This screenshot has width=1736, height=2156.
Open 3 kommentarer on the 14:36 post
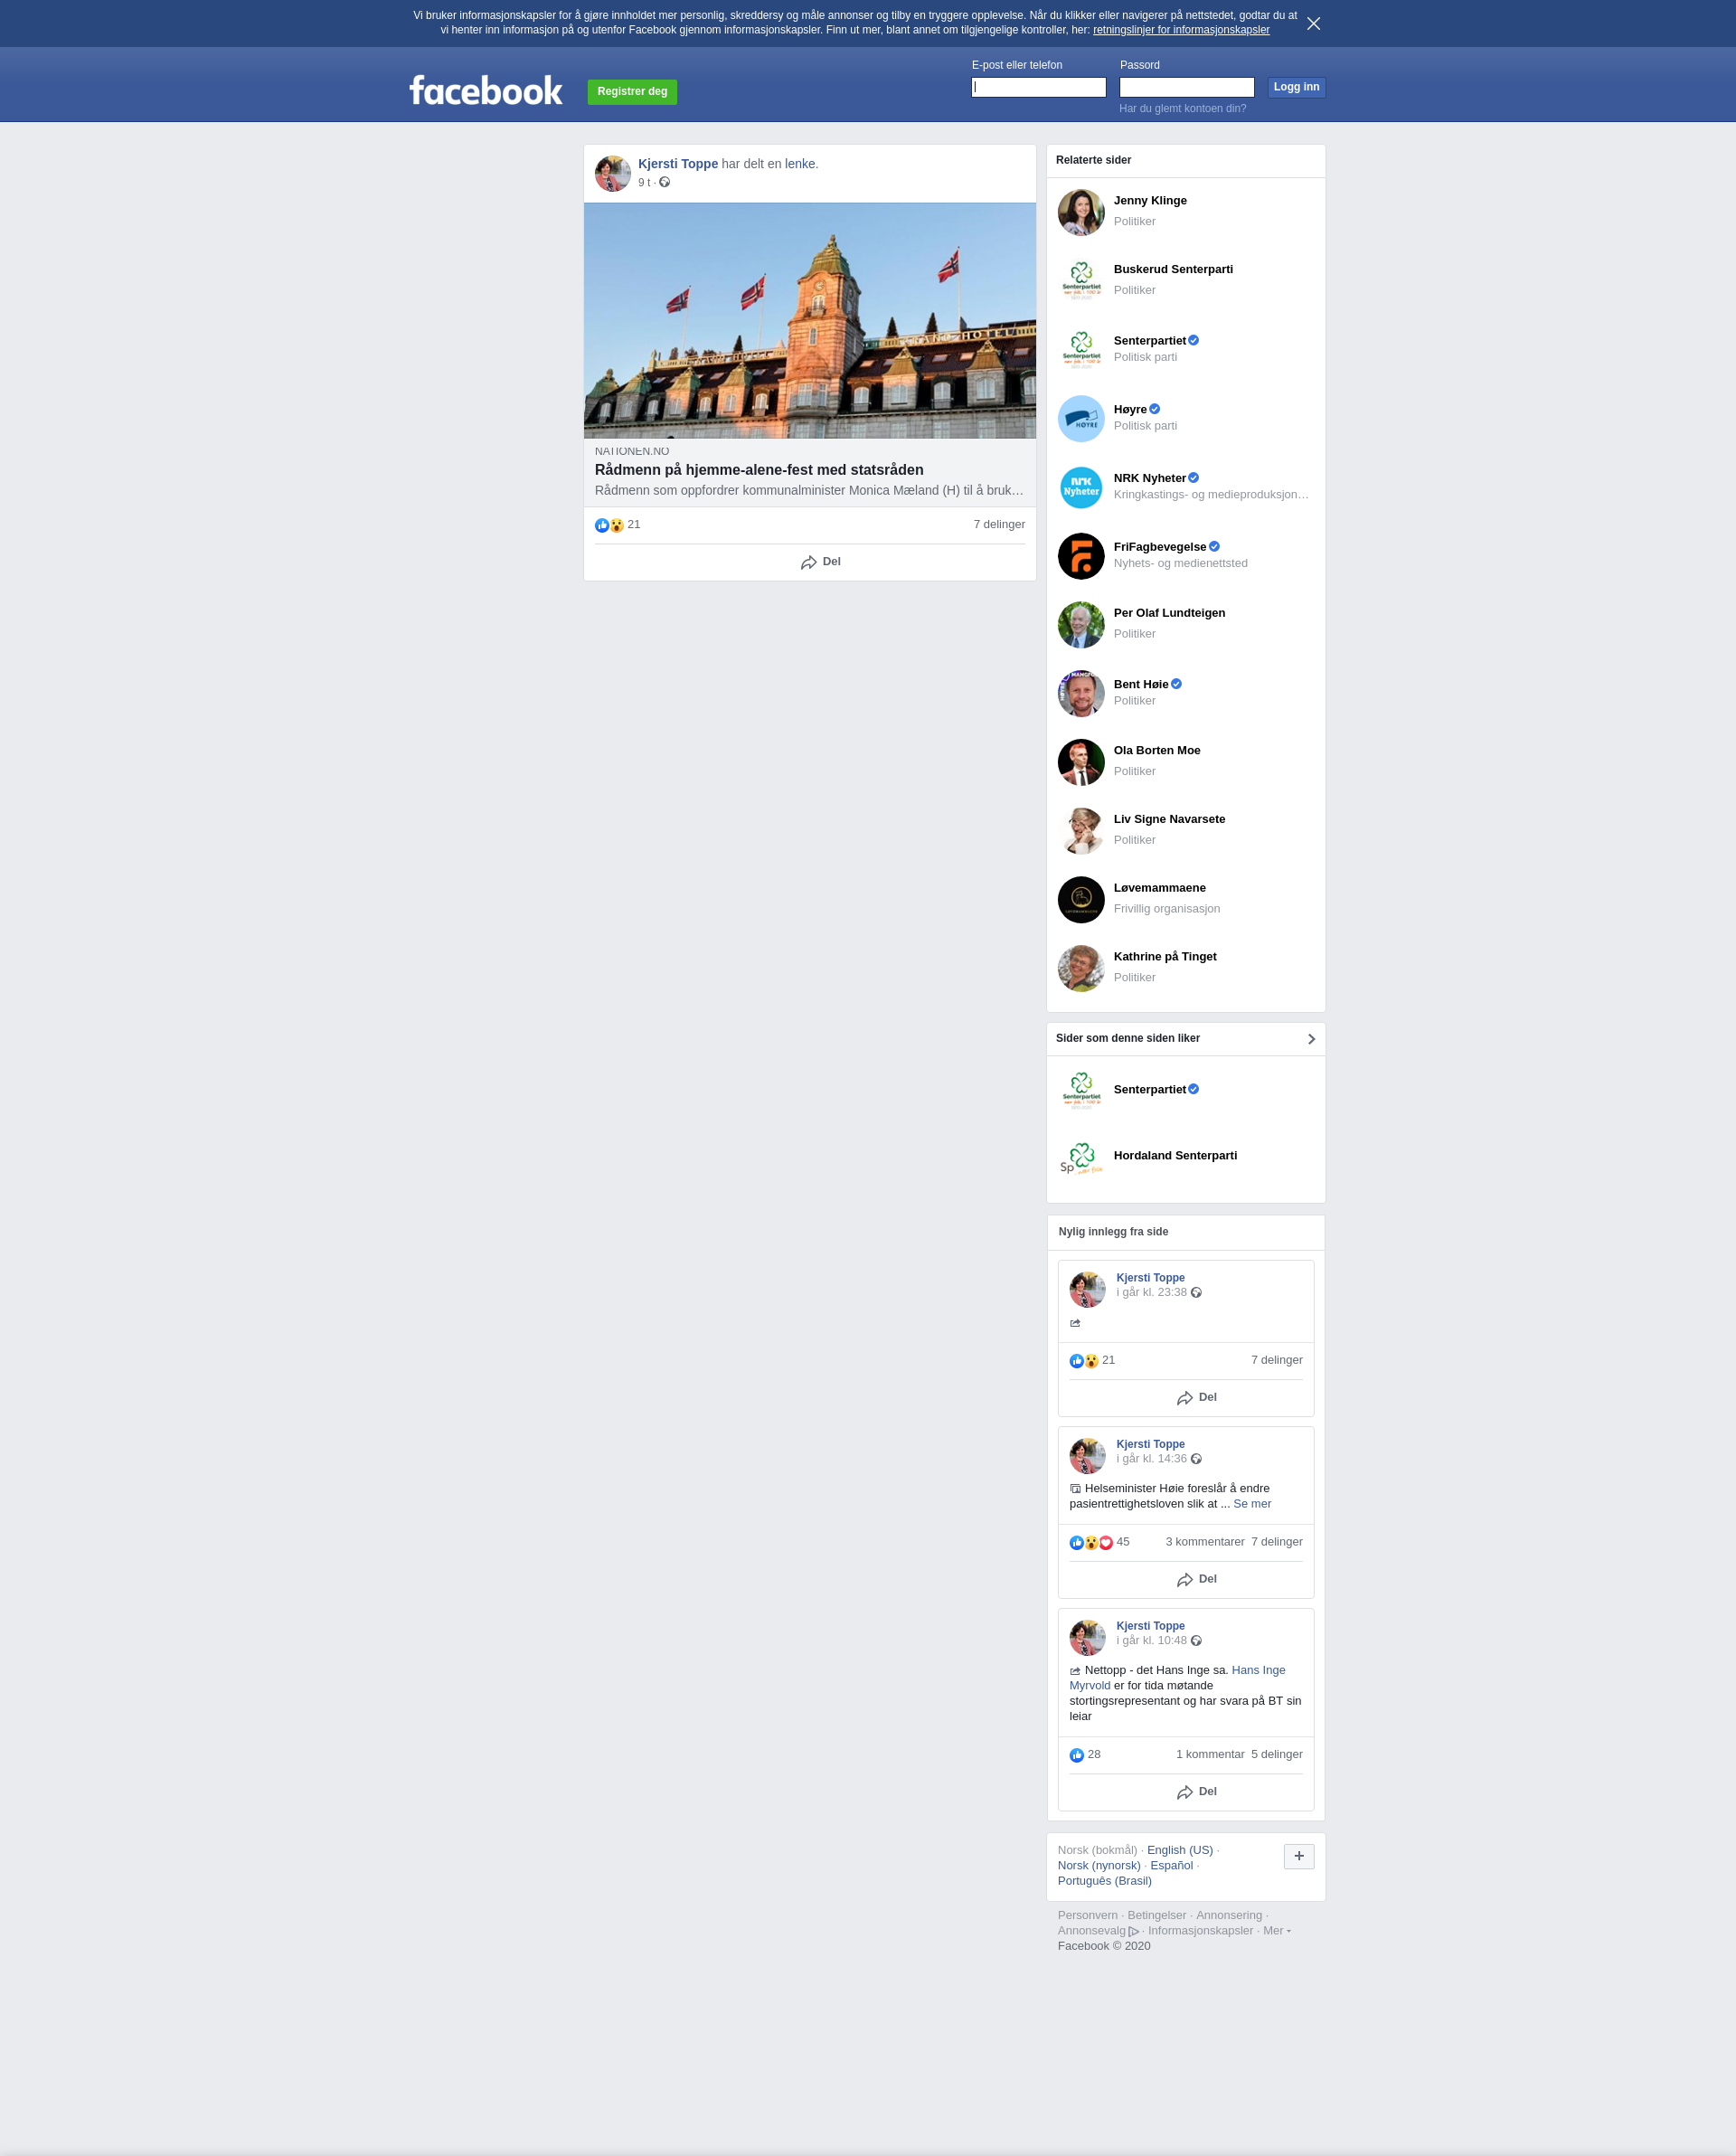(x=1205, y=1542)
